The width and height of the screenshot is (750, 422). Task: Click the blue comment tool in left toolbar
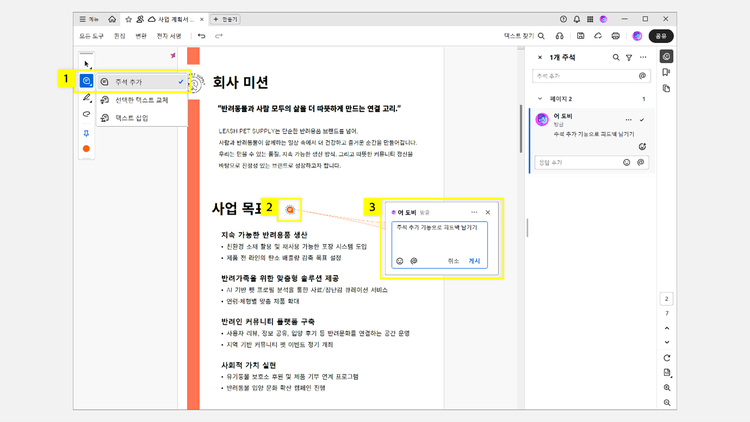(x=86, y=81)
